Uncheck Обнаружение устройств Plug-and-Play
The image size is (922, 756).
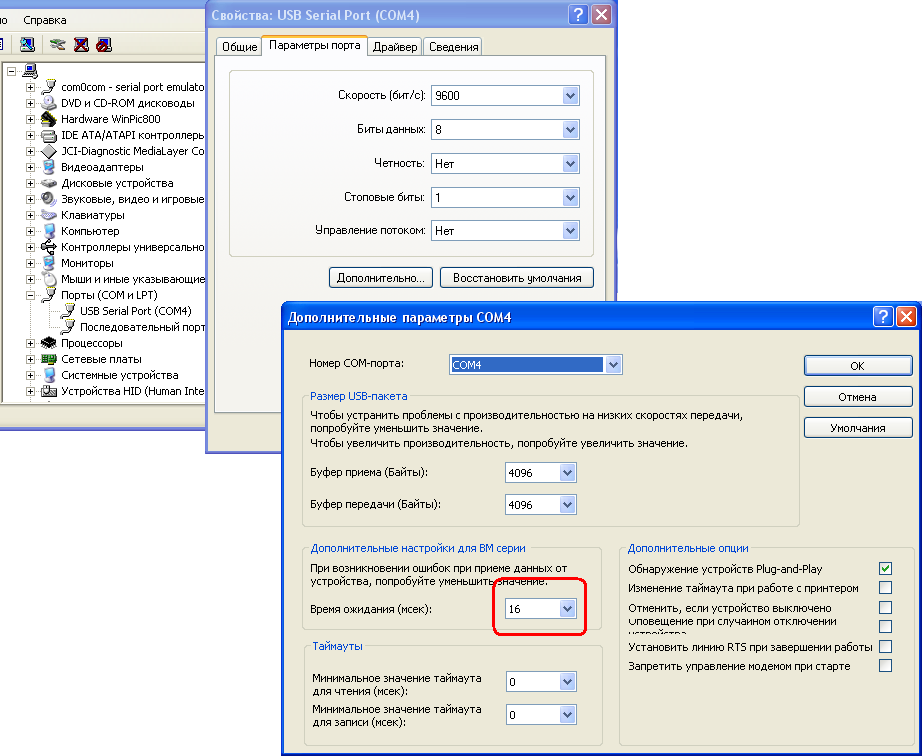click(x=886, y=568)
